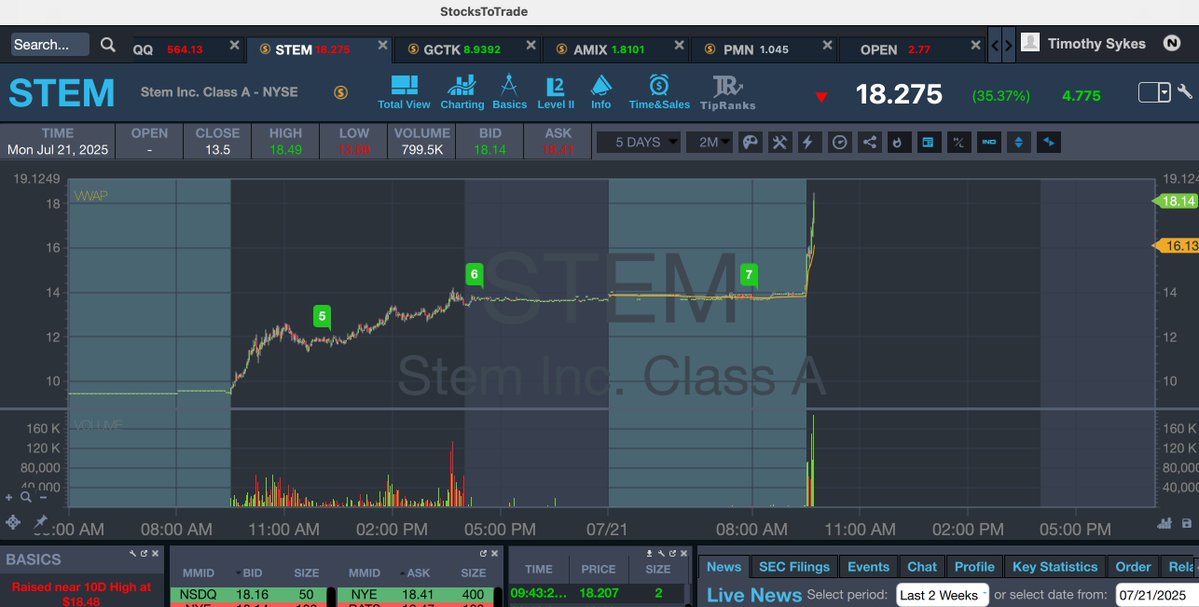1199x607 pixels.
Task: Click the pin icon on chart
Action: (41, 522)
